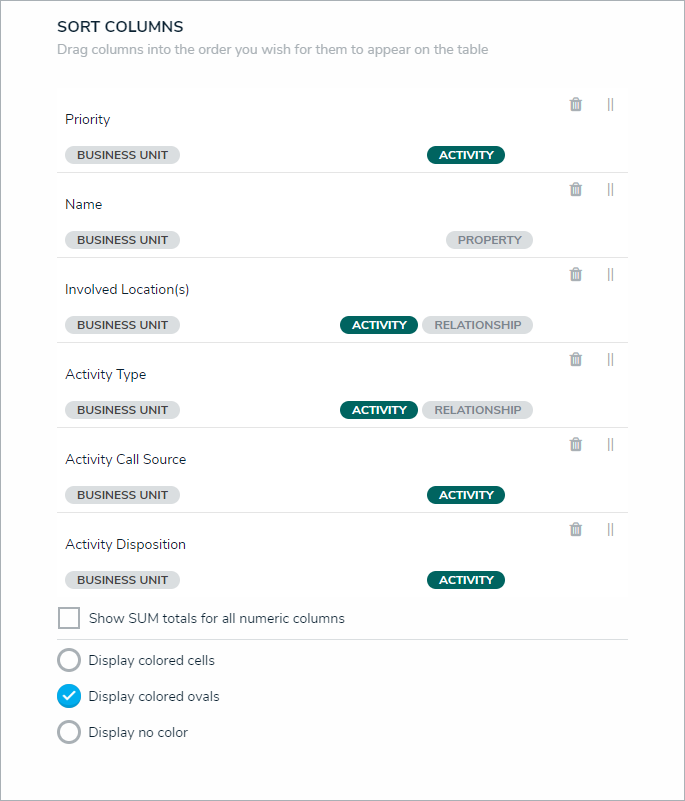This screenshot has width=685, height=801.
Task: Select Display colored ovals option
Action: pyautogui.click(x=69, y=696)
